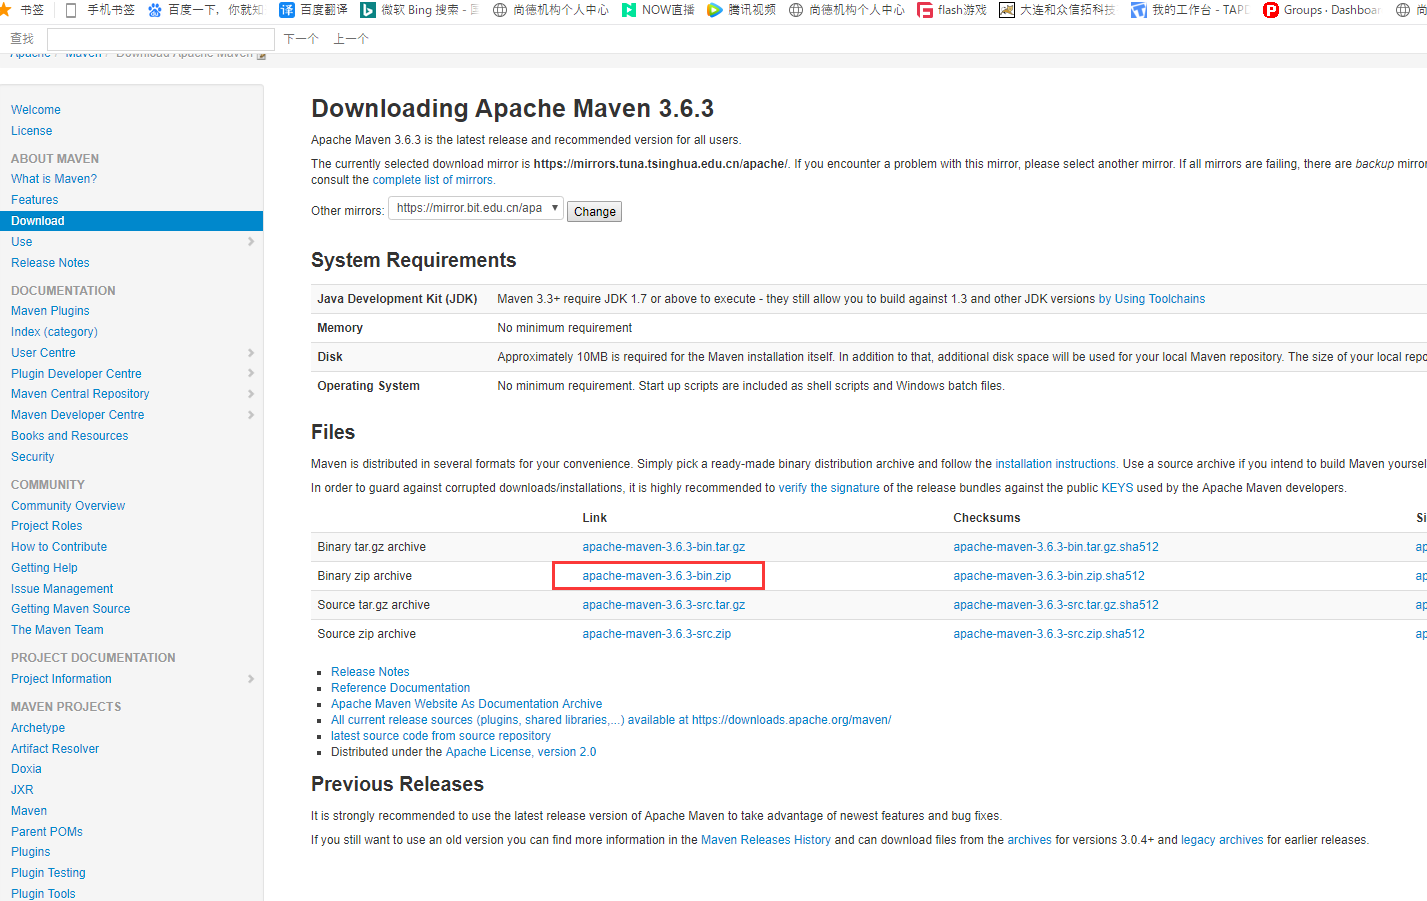Image resolution: width=1427 pixels, height=901 pixels.
Task: Download apache-maven-3.6.3-src.zip
Action: point(657,634)
